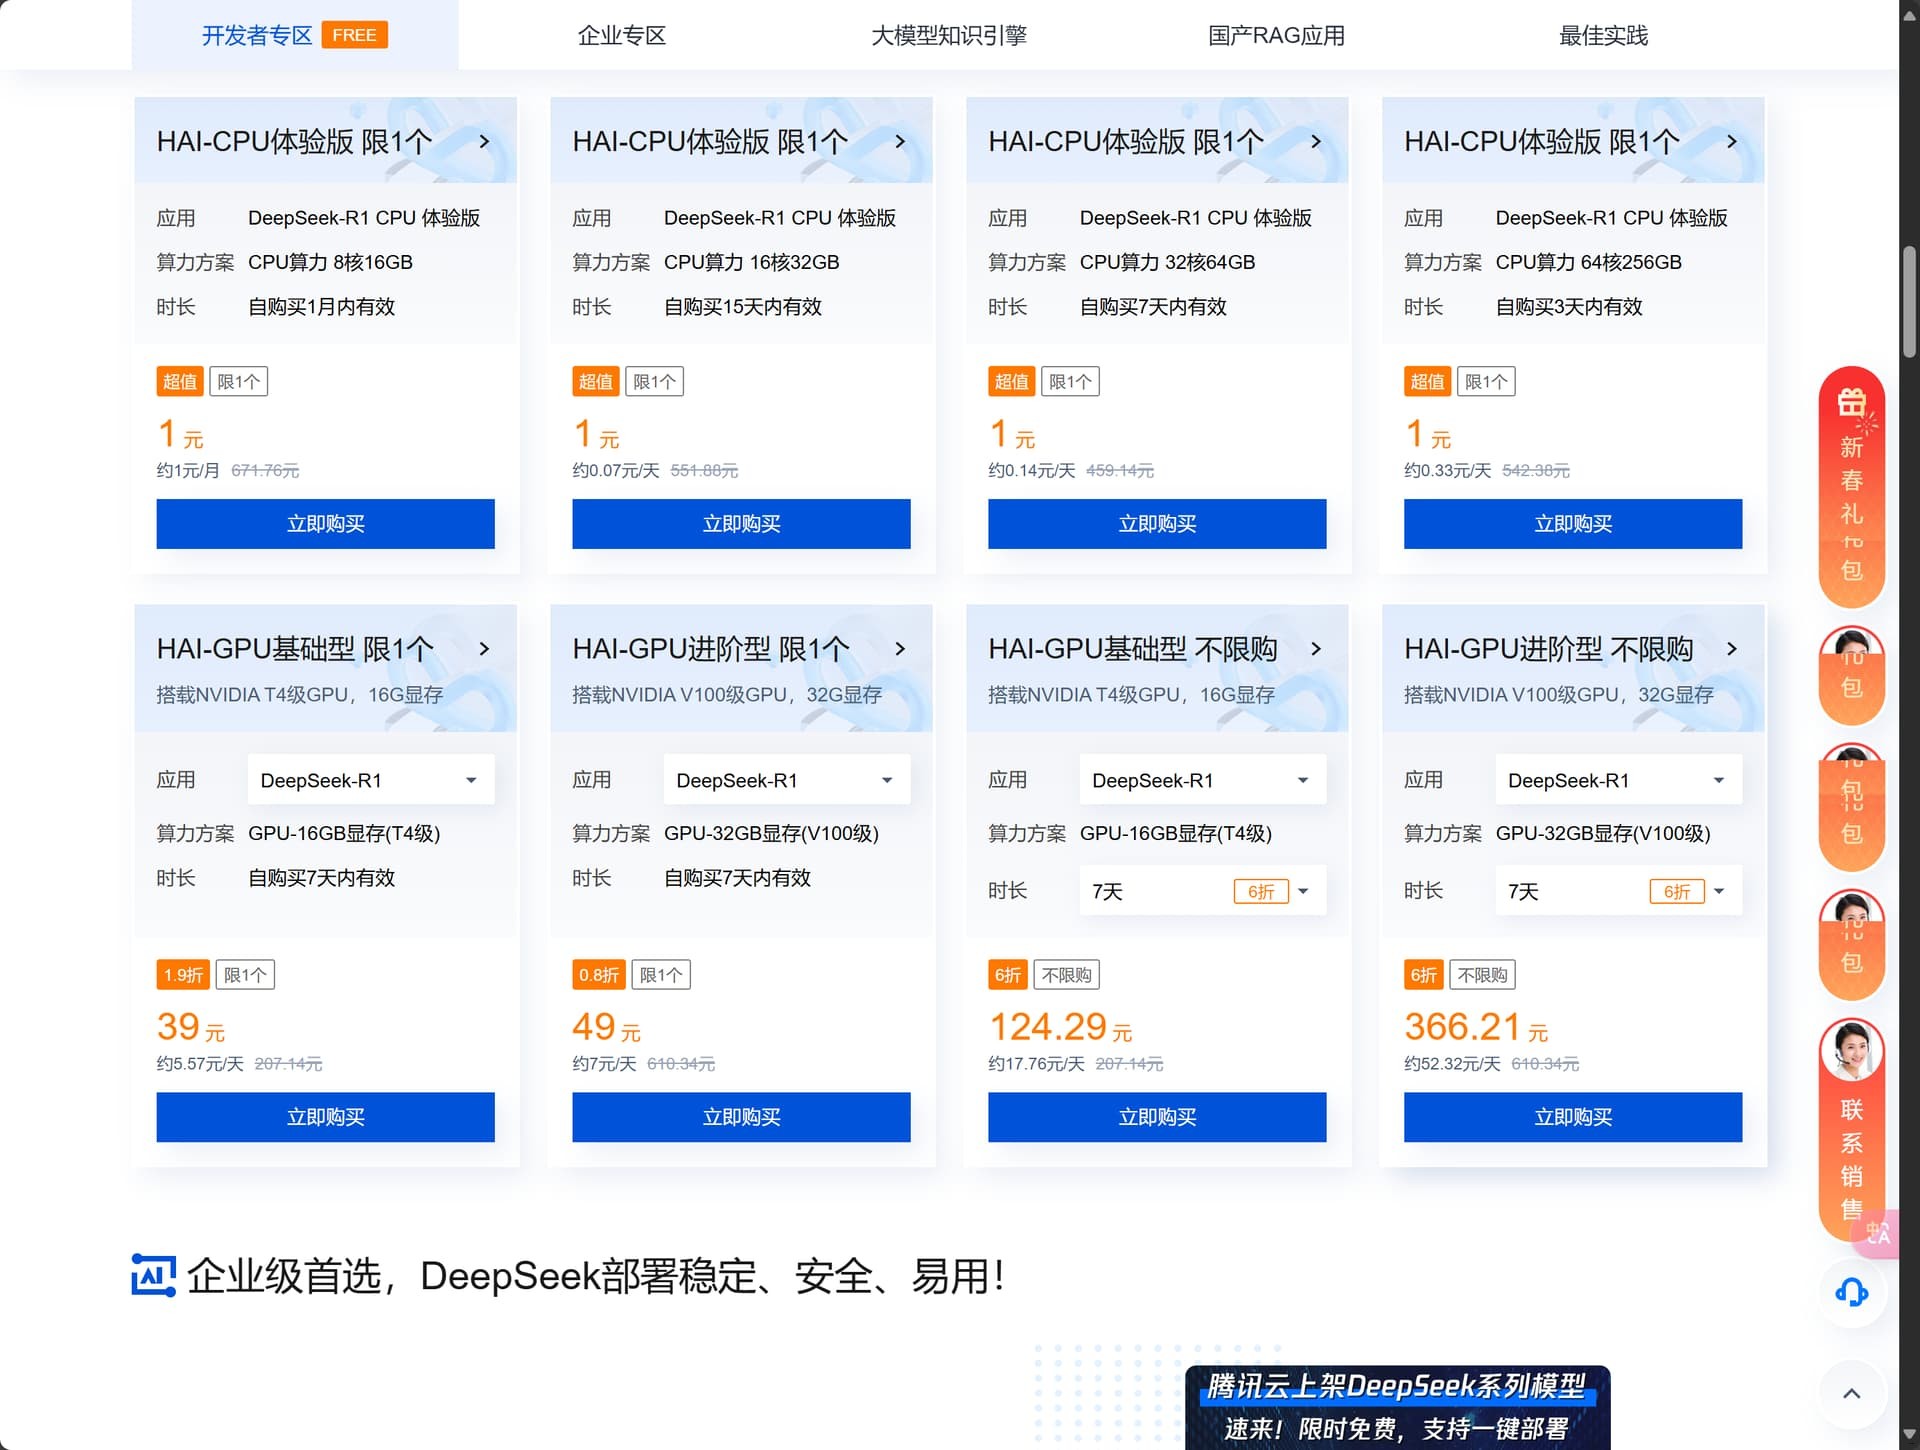Click arrow on HAI-GPU进阶型 不限购 card
The width and height of the screenshot is (1920, 1450).
click(1731, 649)
